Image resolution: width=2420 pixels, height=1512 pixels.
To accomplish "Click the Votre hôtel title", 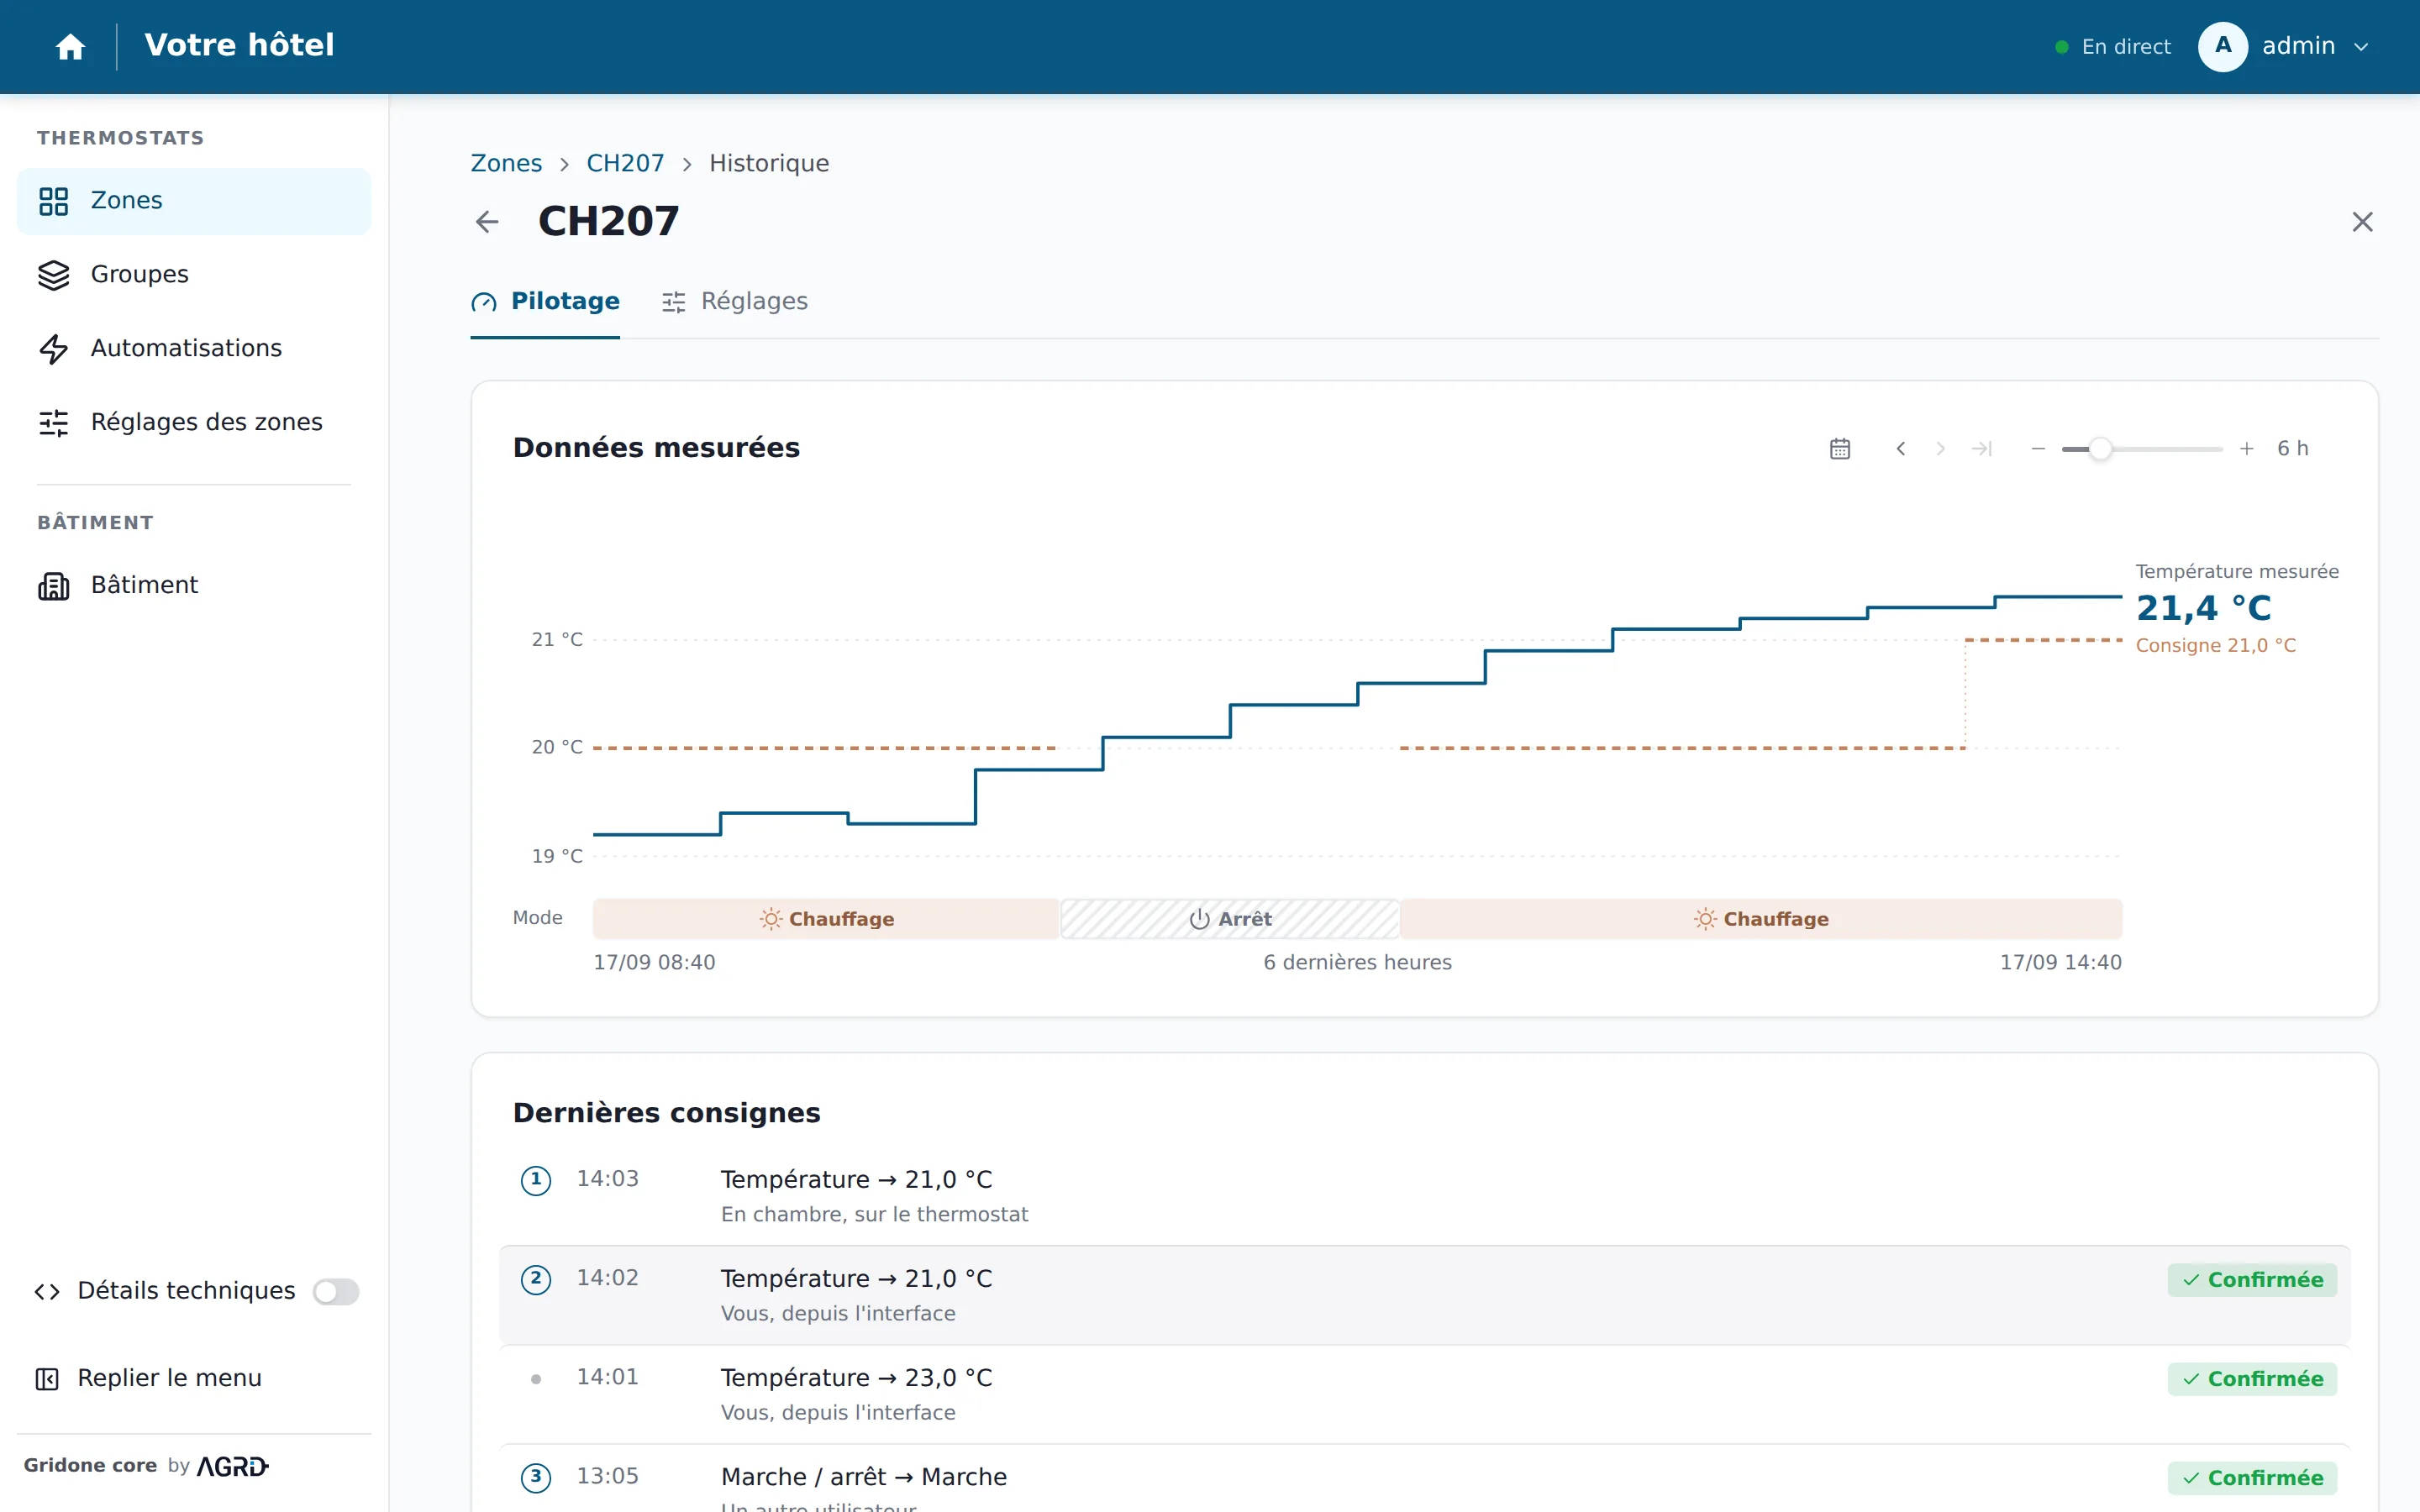I will click(x=239, y=45).
